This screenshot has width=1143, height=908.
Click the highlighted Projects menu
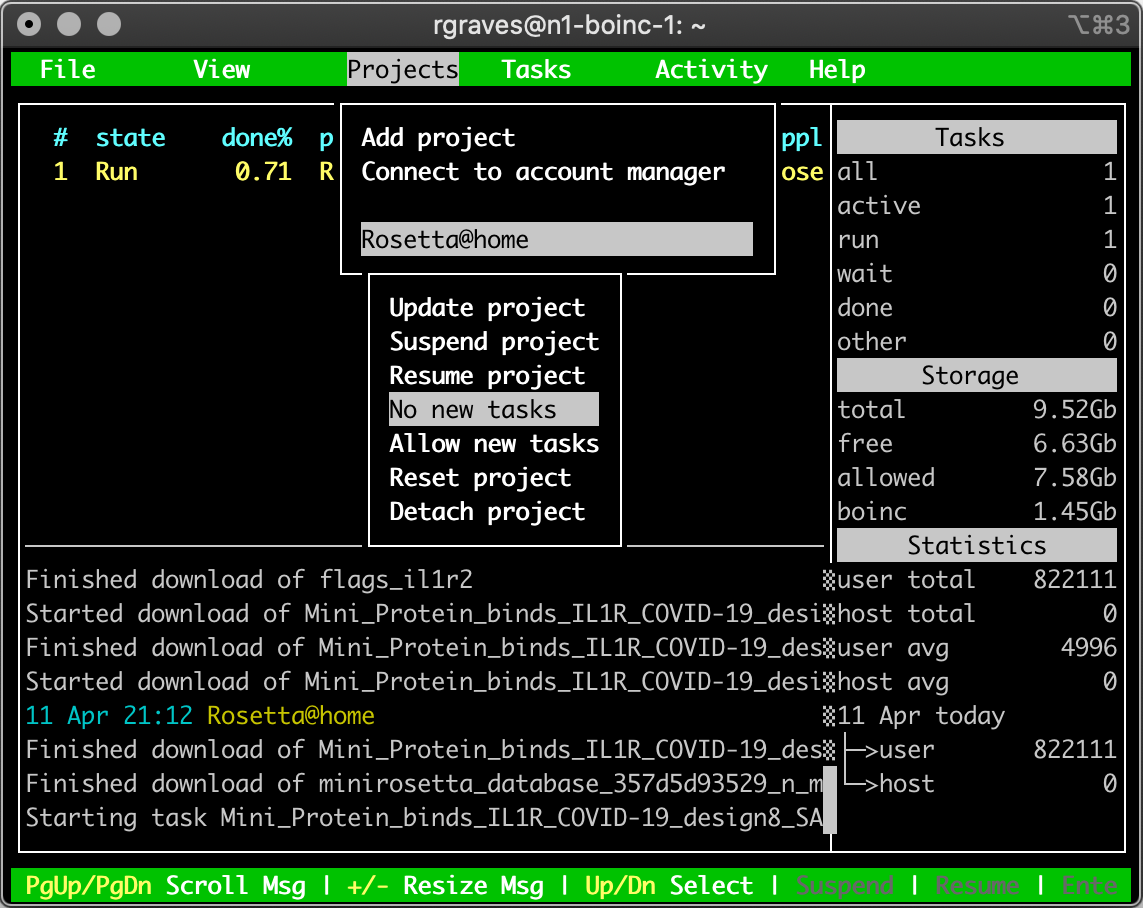403,70
